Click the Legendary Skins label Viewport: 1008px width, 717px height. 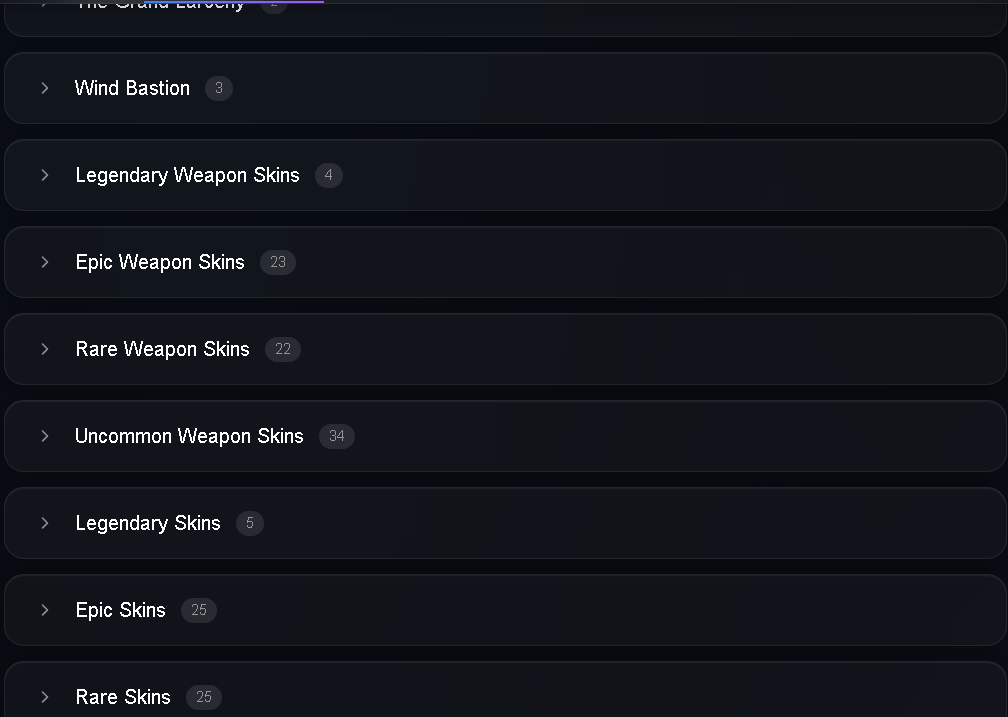coord(148,523)
